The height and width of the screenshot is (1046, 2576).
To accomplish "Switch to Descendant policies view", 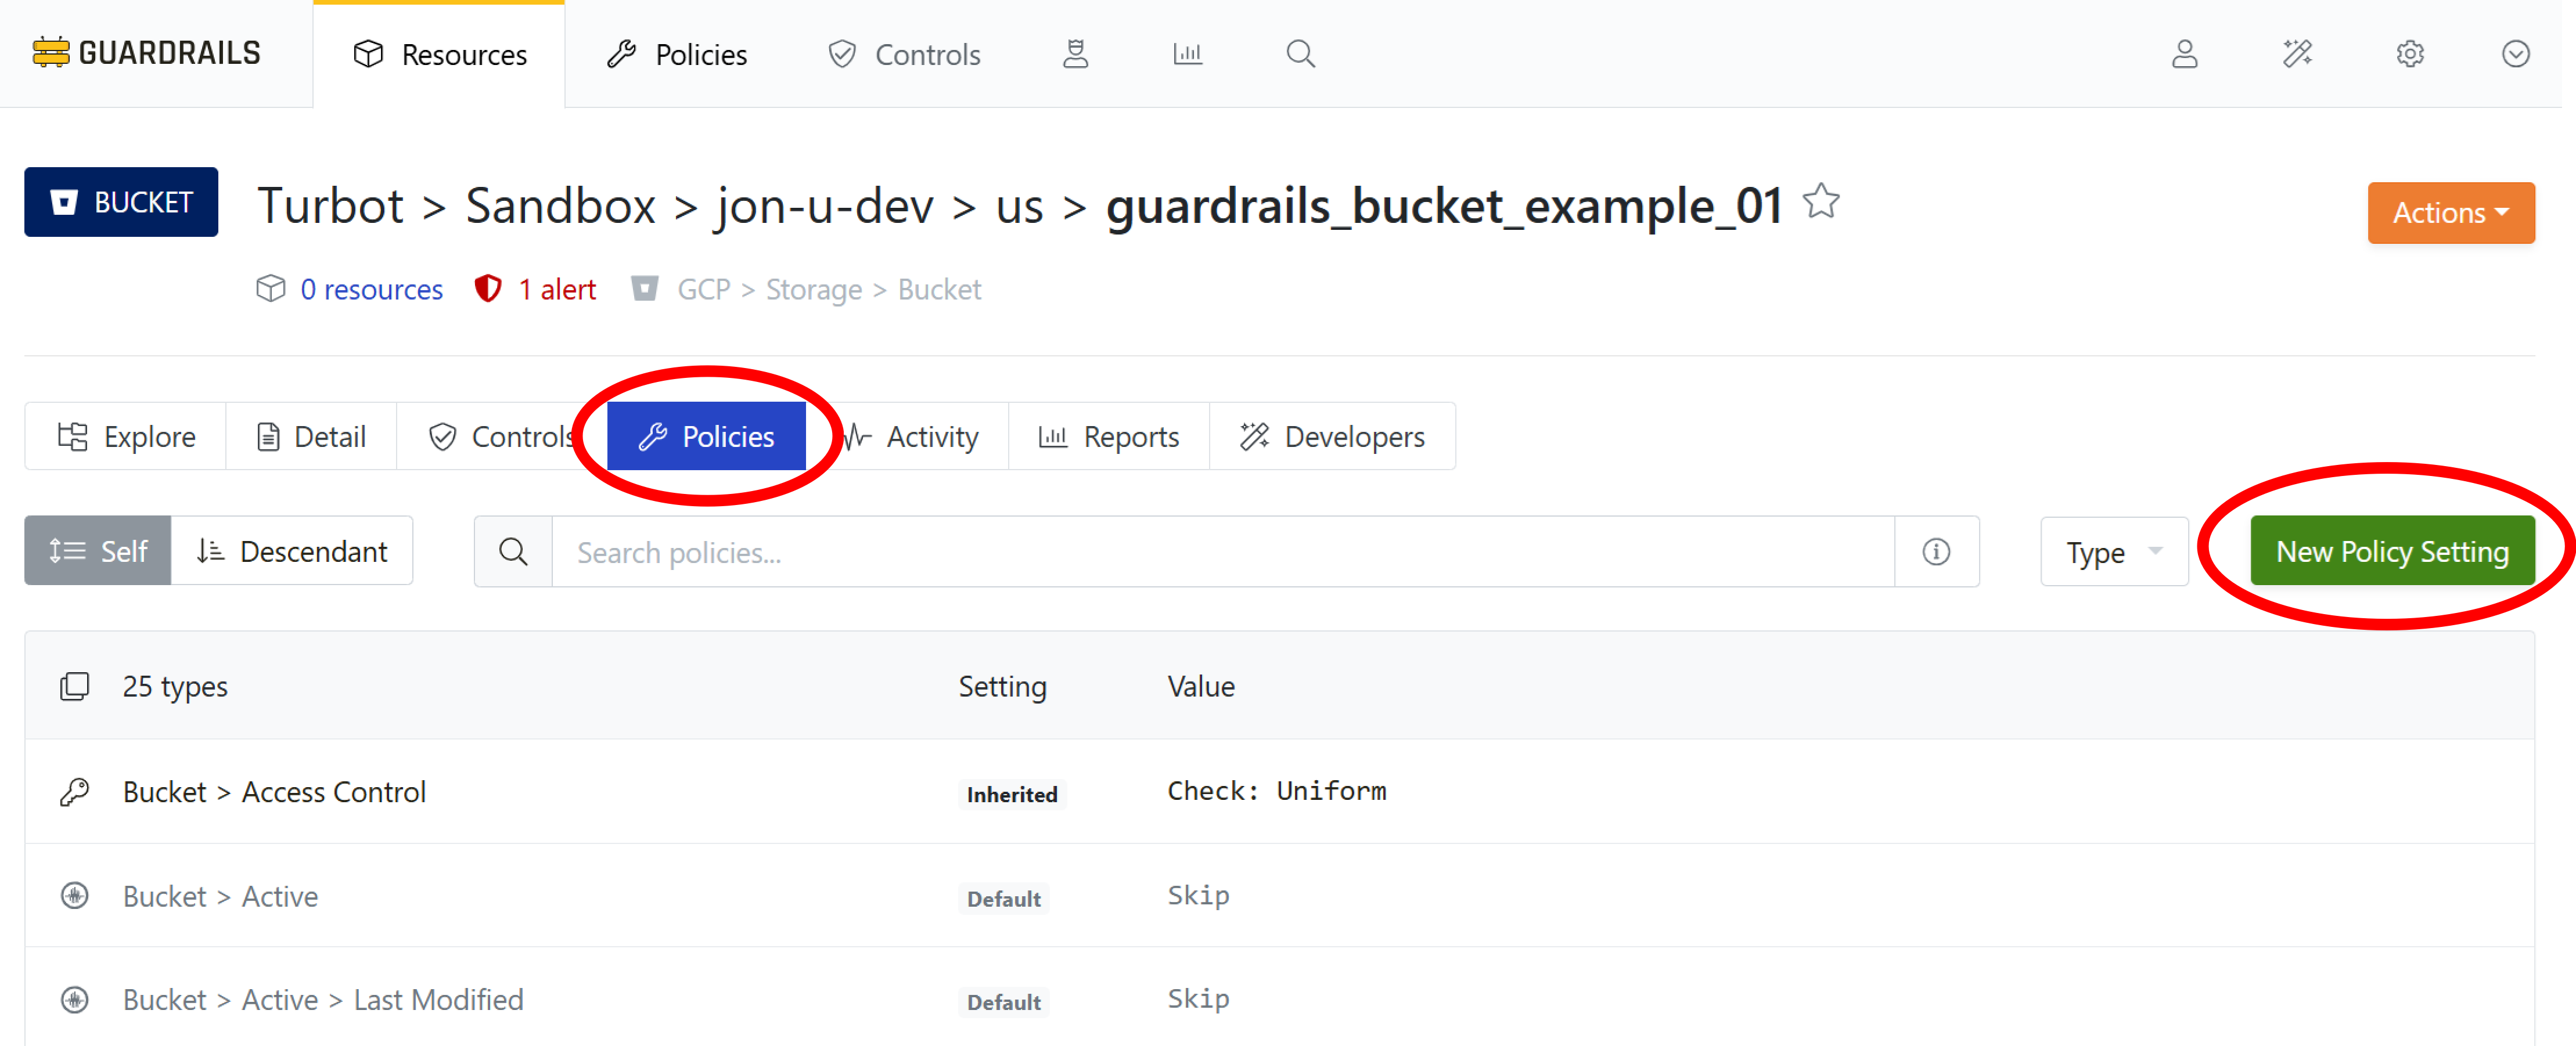I will (292, 551).
